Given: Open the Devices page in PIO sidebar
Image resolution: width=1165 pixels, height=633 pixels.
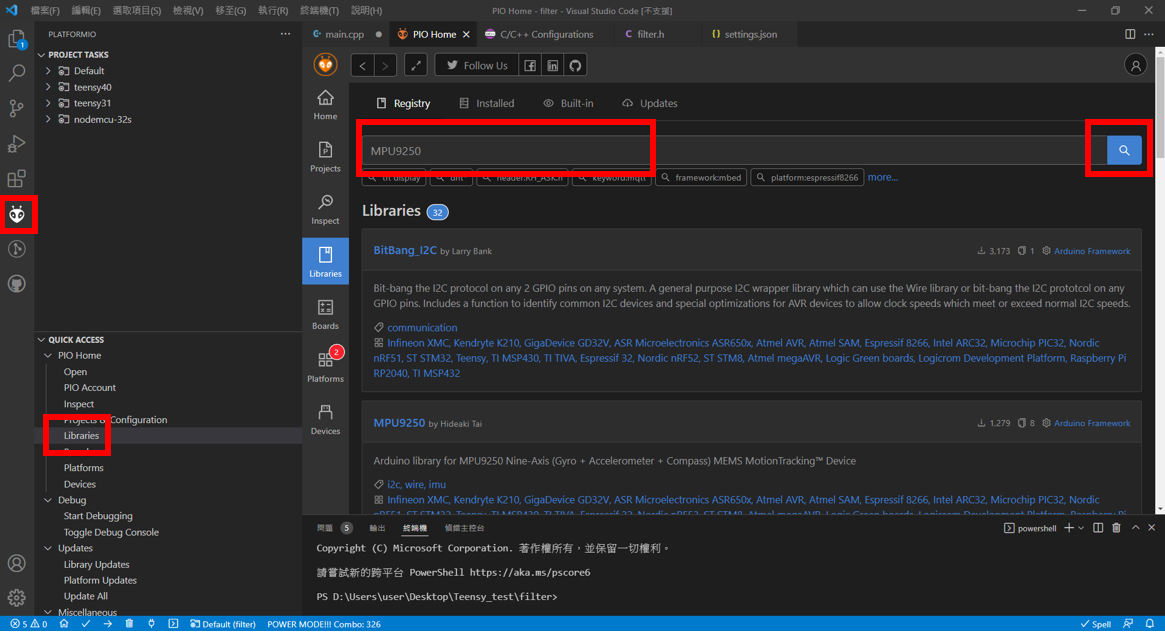Looking at the screenshot, I should (x=325, y=420).
